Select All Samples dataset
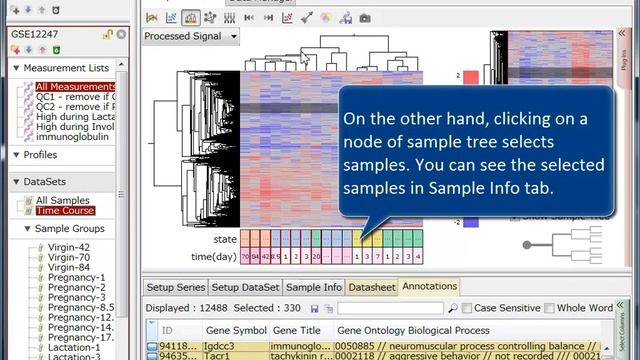The image size is (640, 360). (x=62, y=200)
